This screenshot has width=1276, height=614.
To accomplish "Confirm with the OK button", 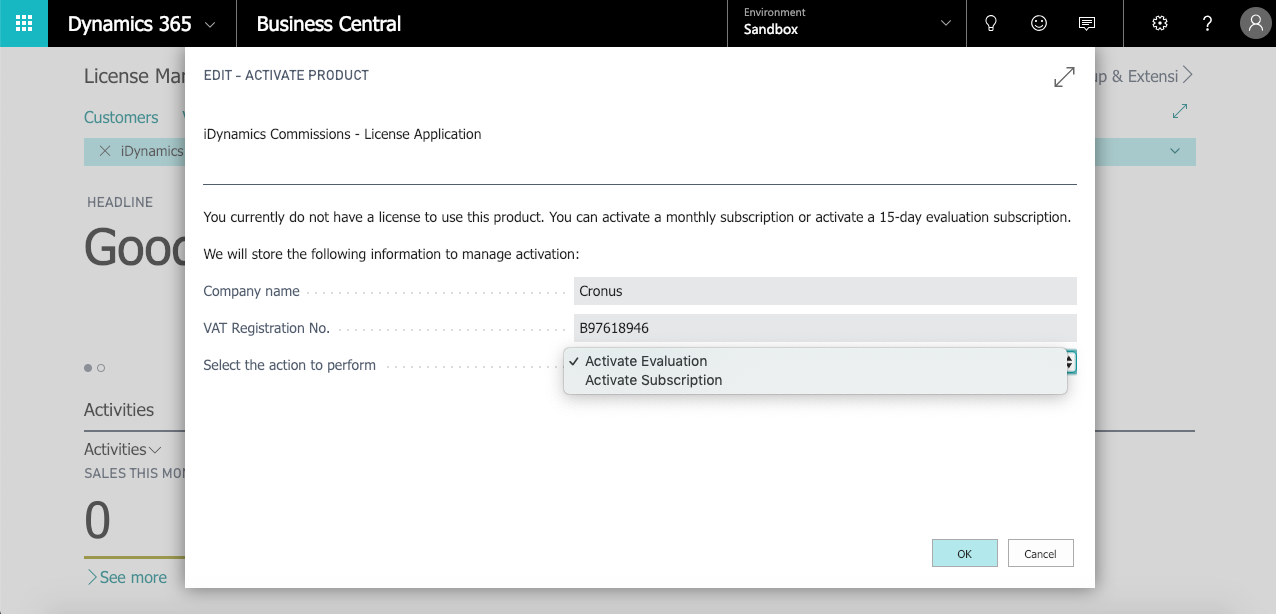I will tap(965, 553).
